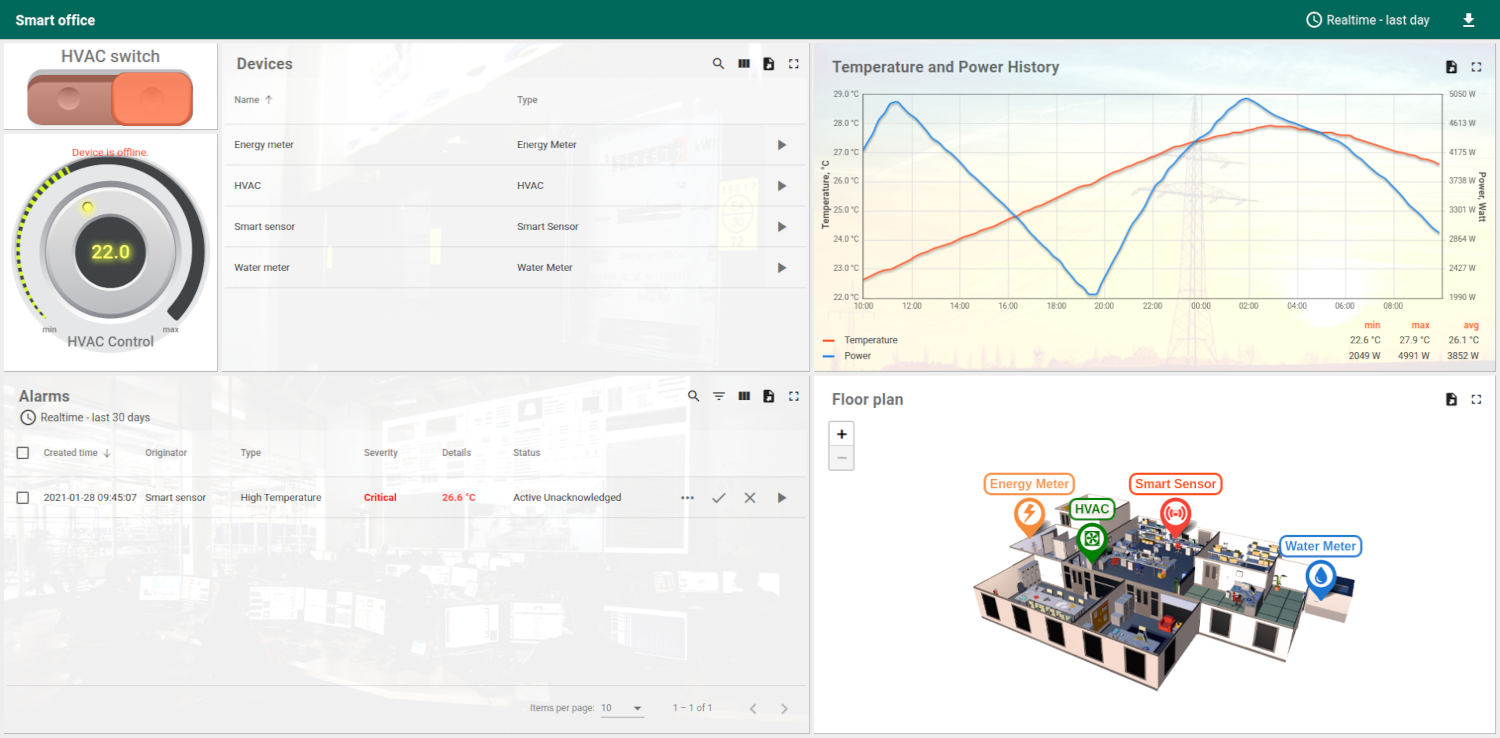Screen dimensions: 1500x738
Task: Click the HVAC Control temperature knob
Action: [110, 252]
